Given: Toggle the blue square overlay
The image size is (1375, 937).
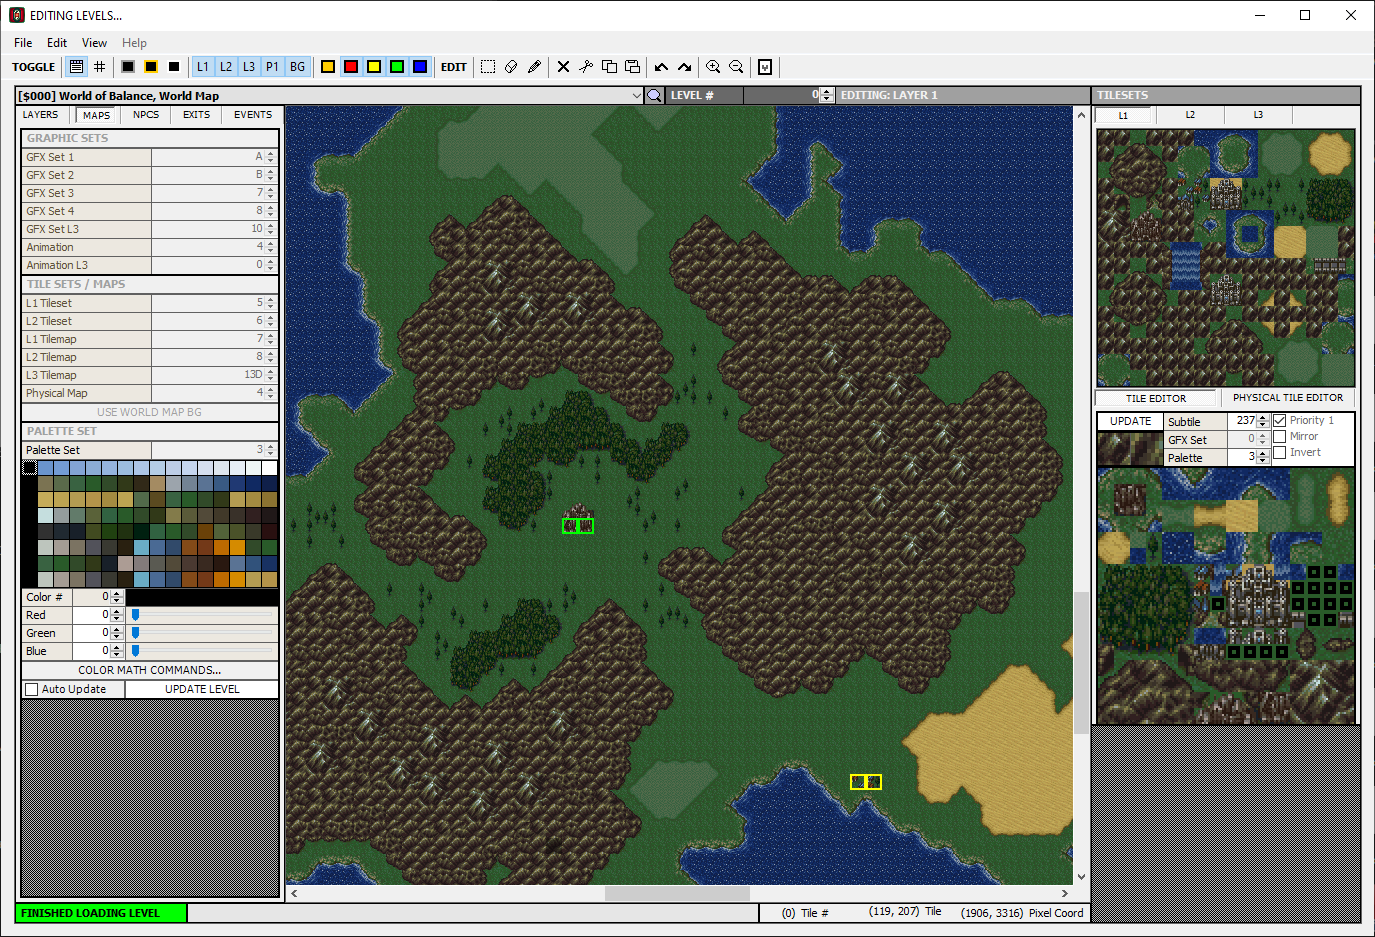Looking at the screenshot, I should 420,67.
